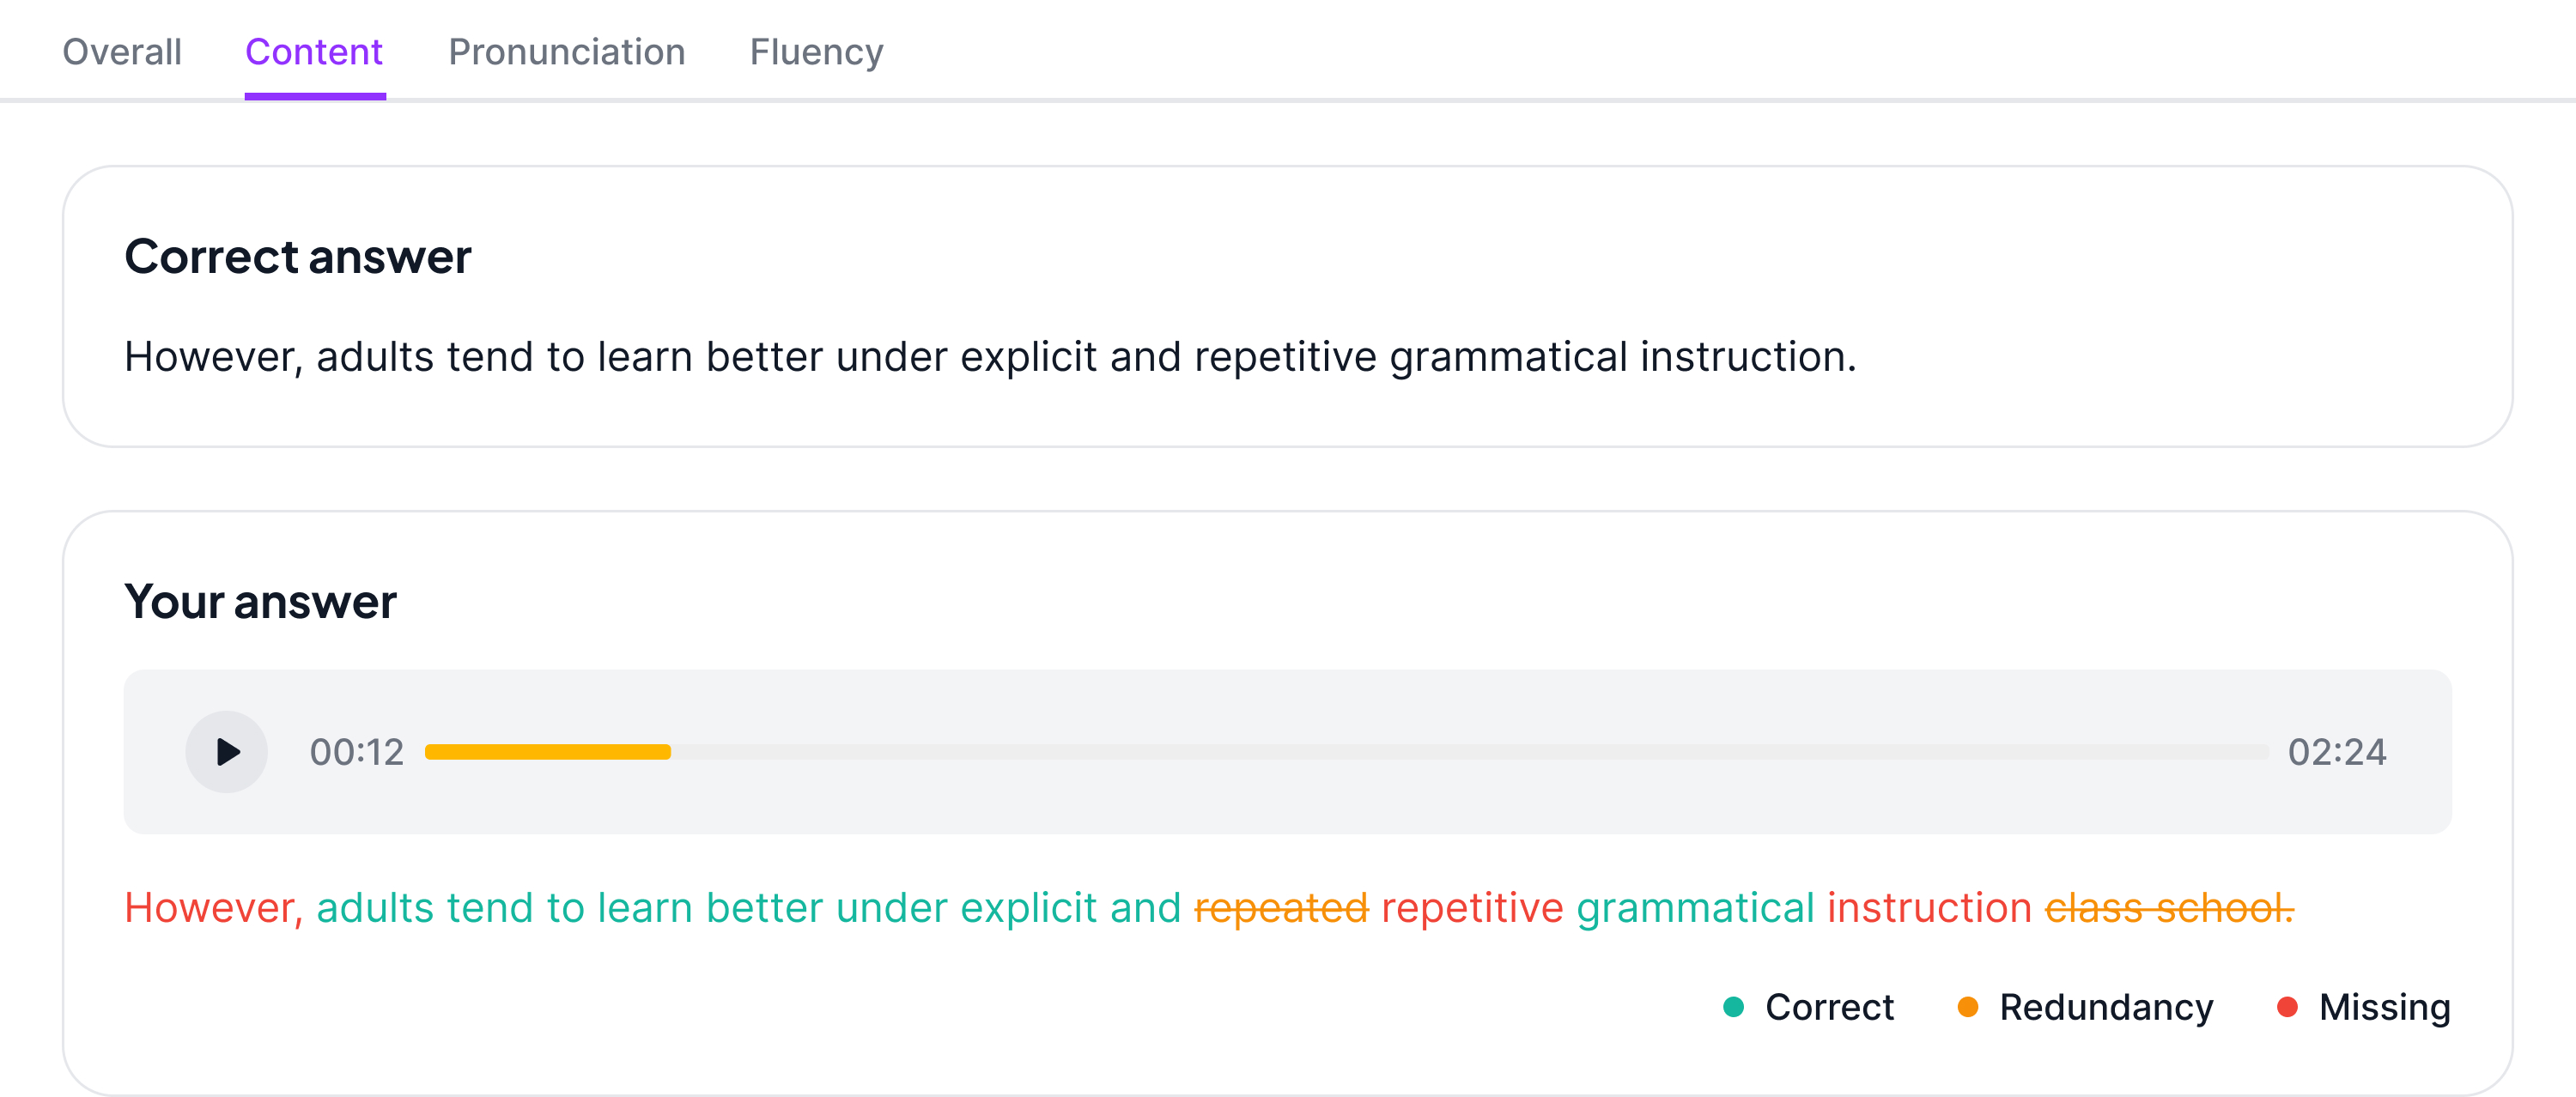Seek along the audio progress bar
The width and height of the screenshot is (2576, 1097).
point(1347,752)
